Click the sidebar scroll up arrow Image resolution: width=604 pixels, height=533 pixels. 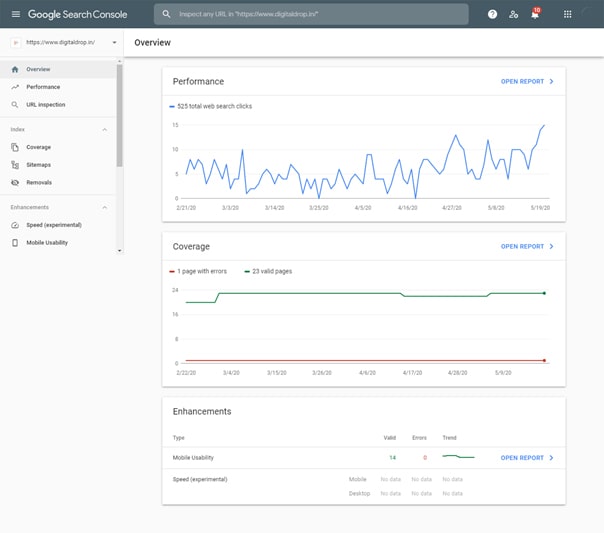[x=119, y=62]
